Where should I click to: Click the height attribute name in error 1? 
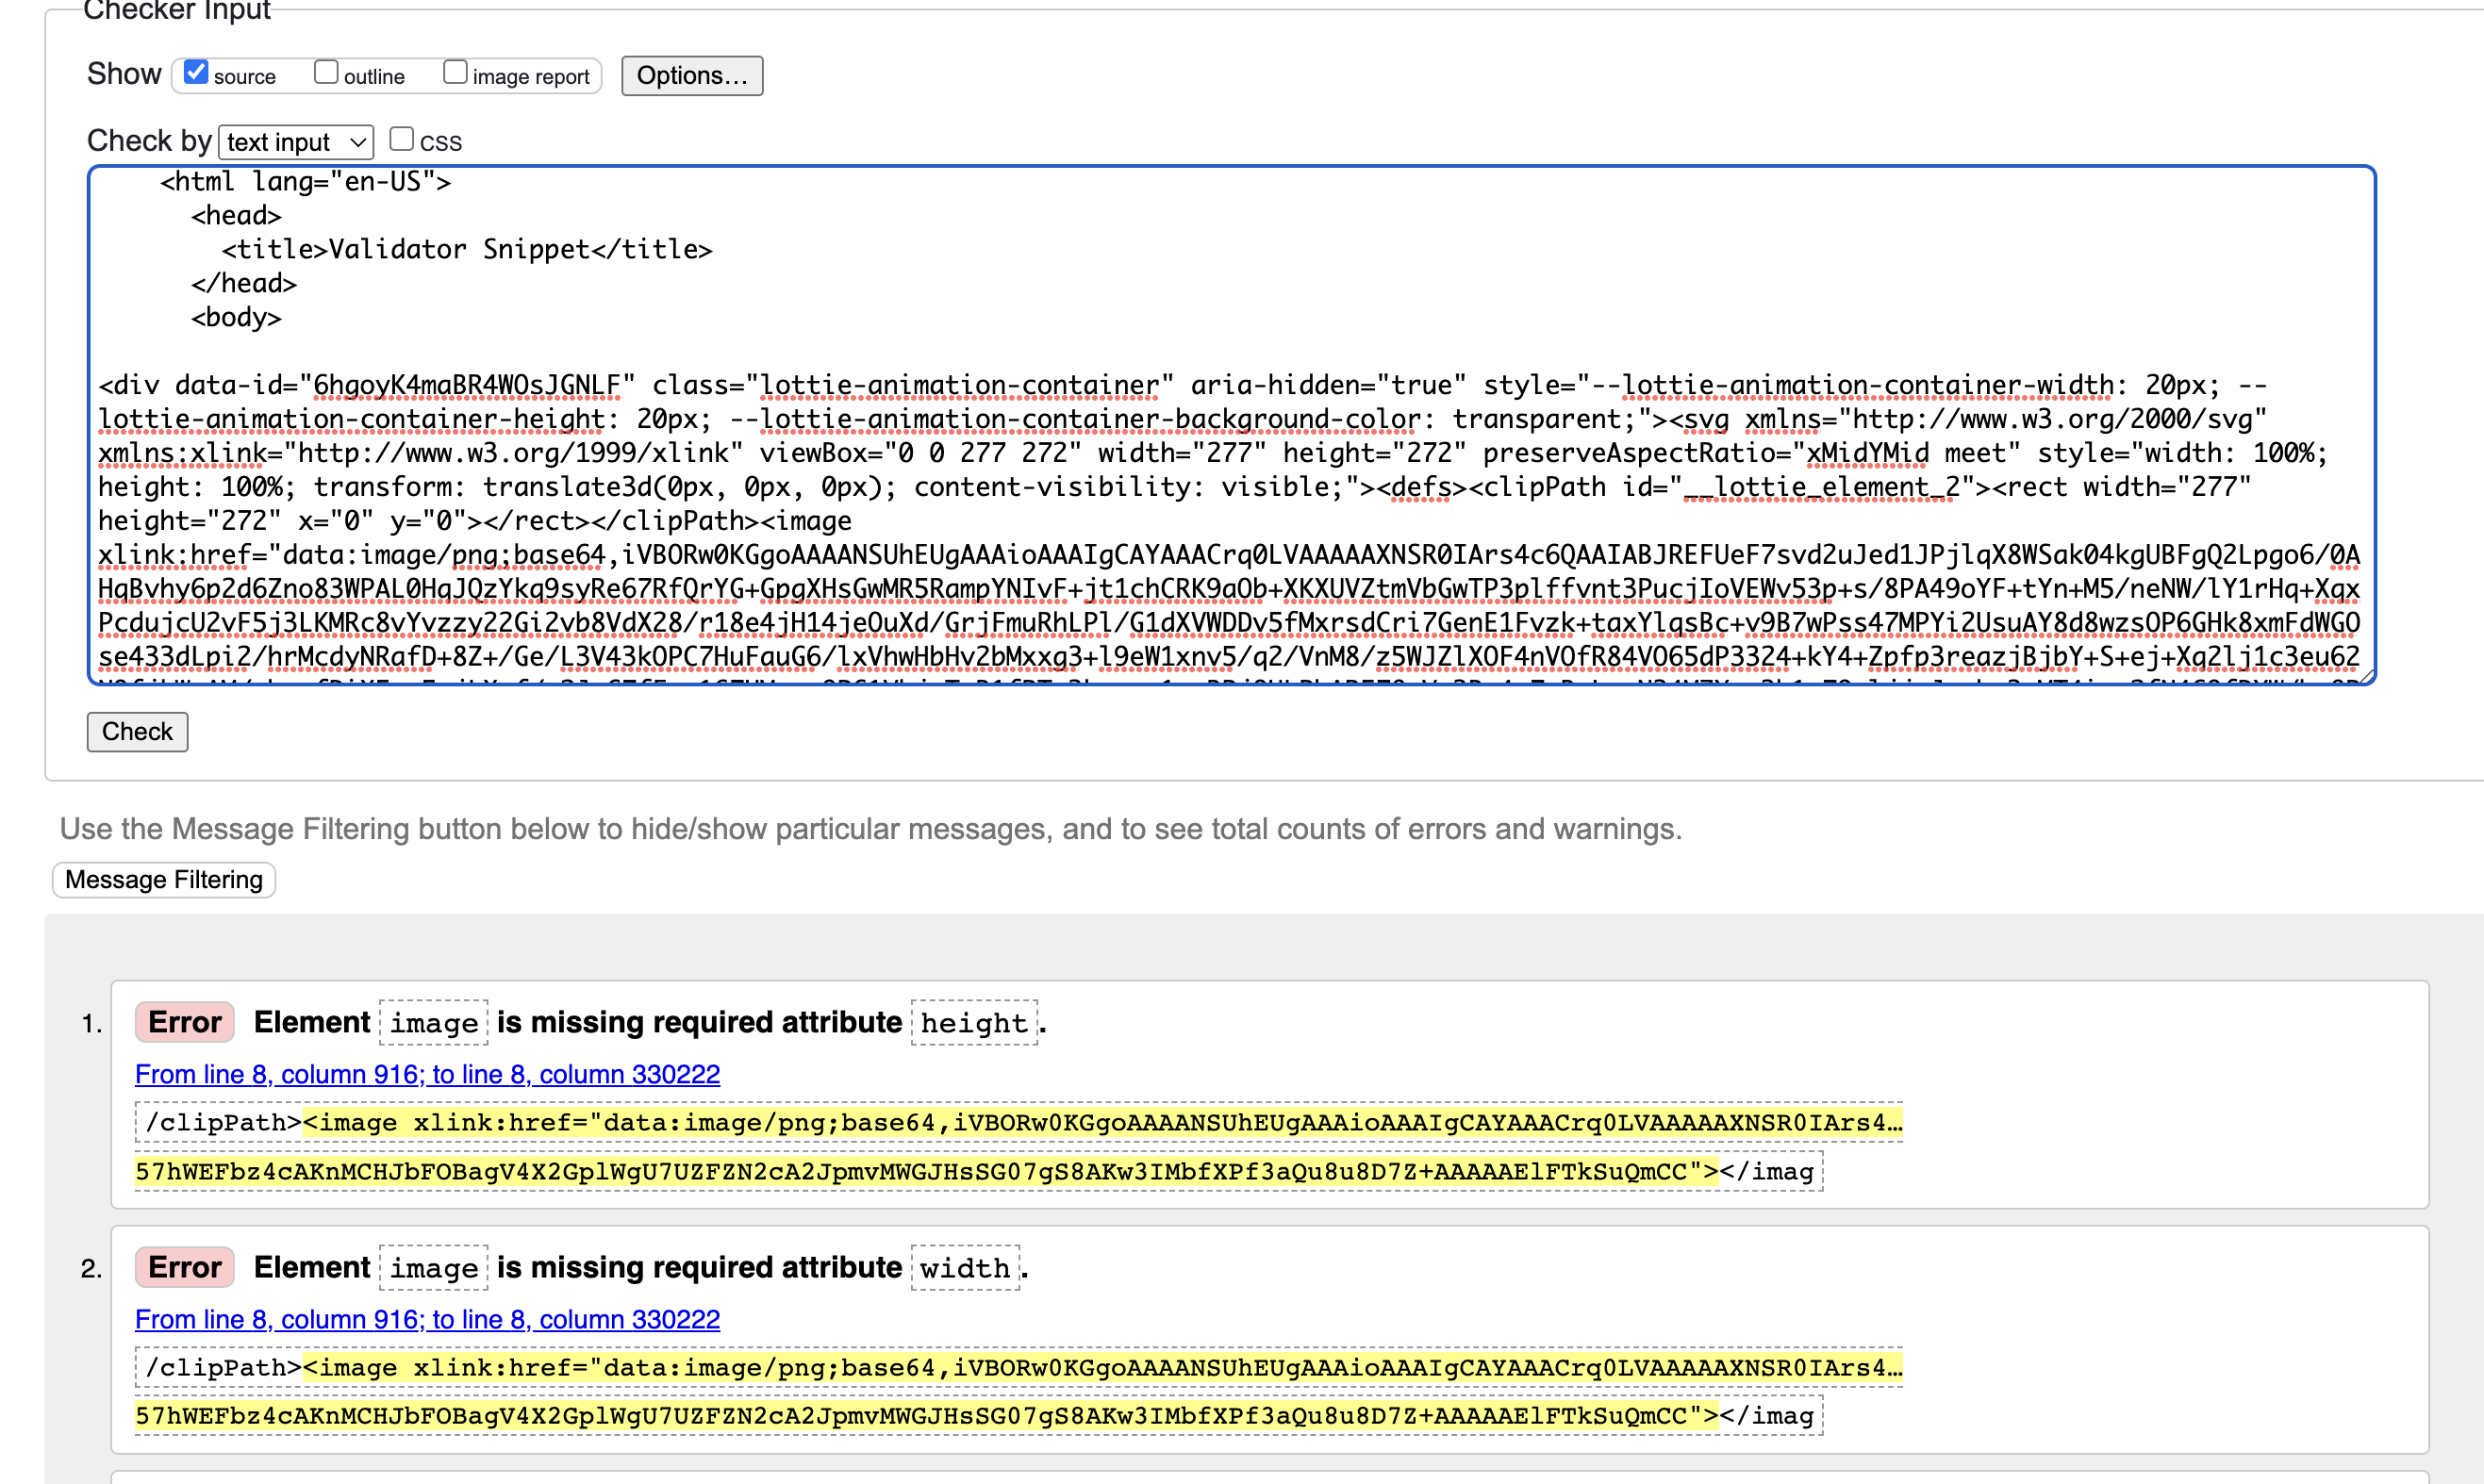[973, 1022]
